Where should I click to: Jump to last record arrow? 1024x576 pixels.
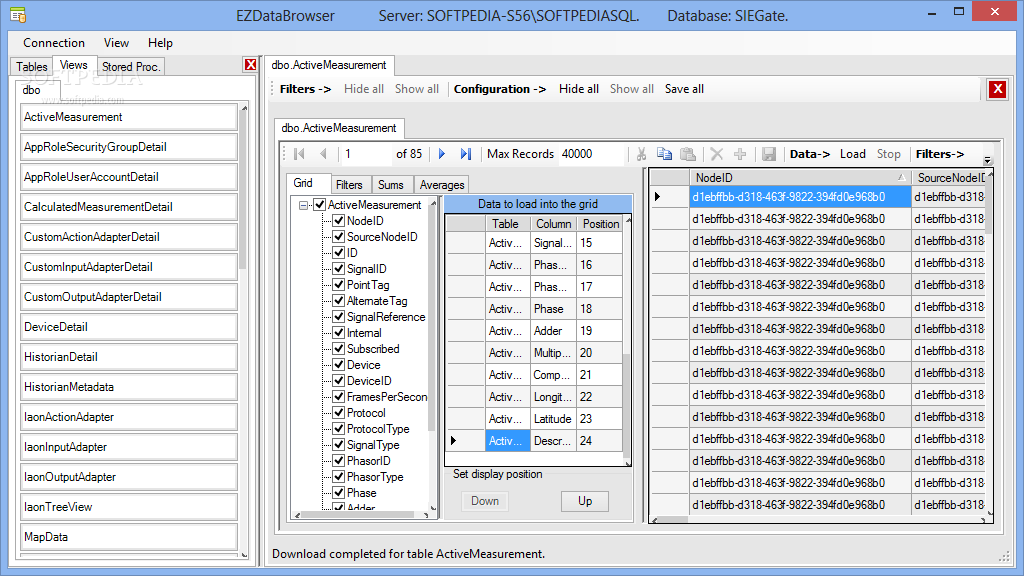(x=466, y=154)
